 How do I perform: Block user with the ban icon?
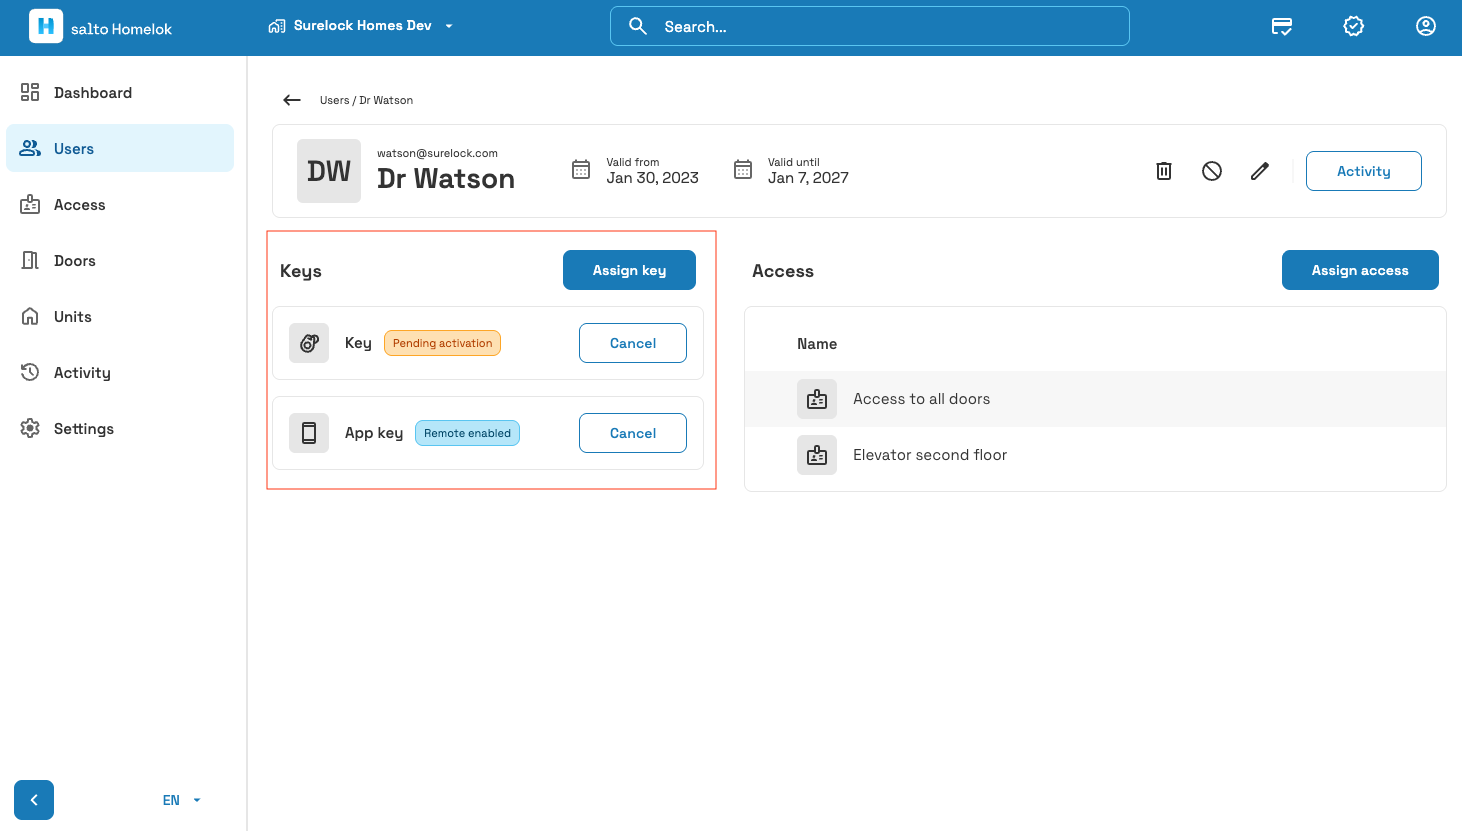tap(1212, 171)
